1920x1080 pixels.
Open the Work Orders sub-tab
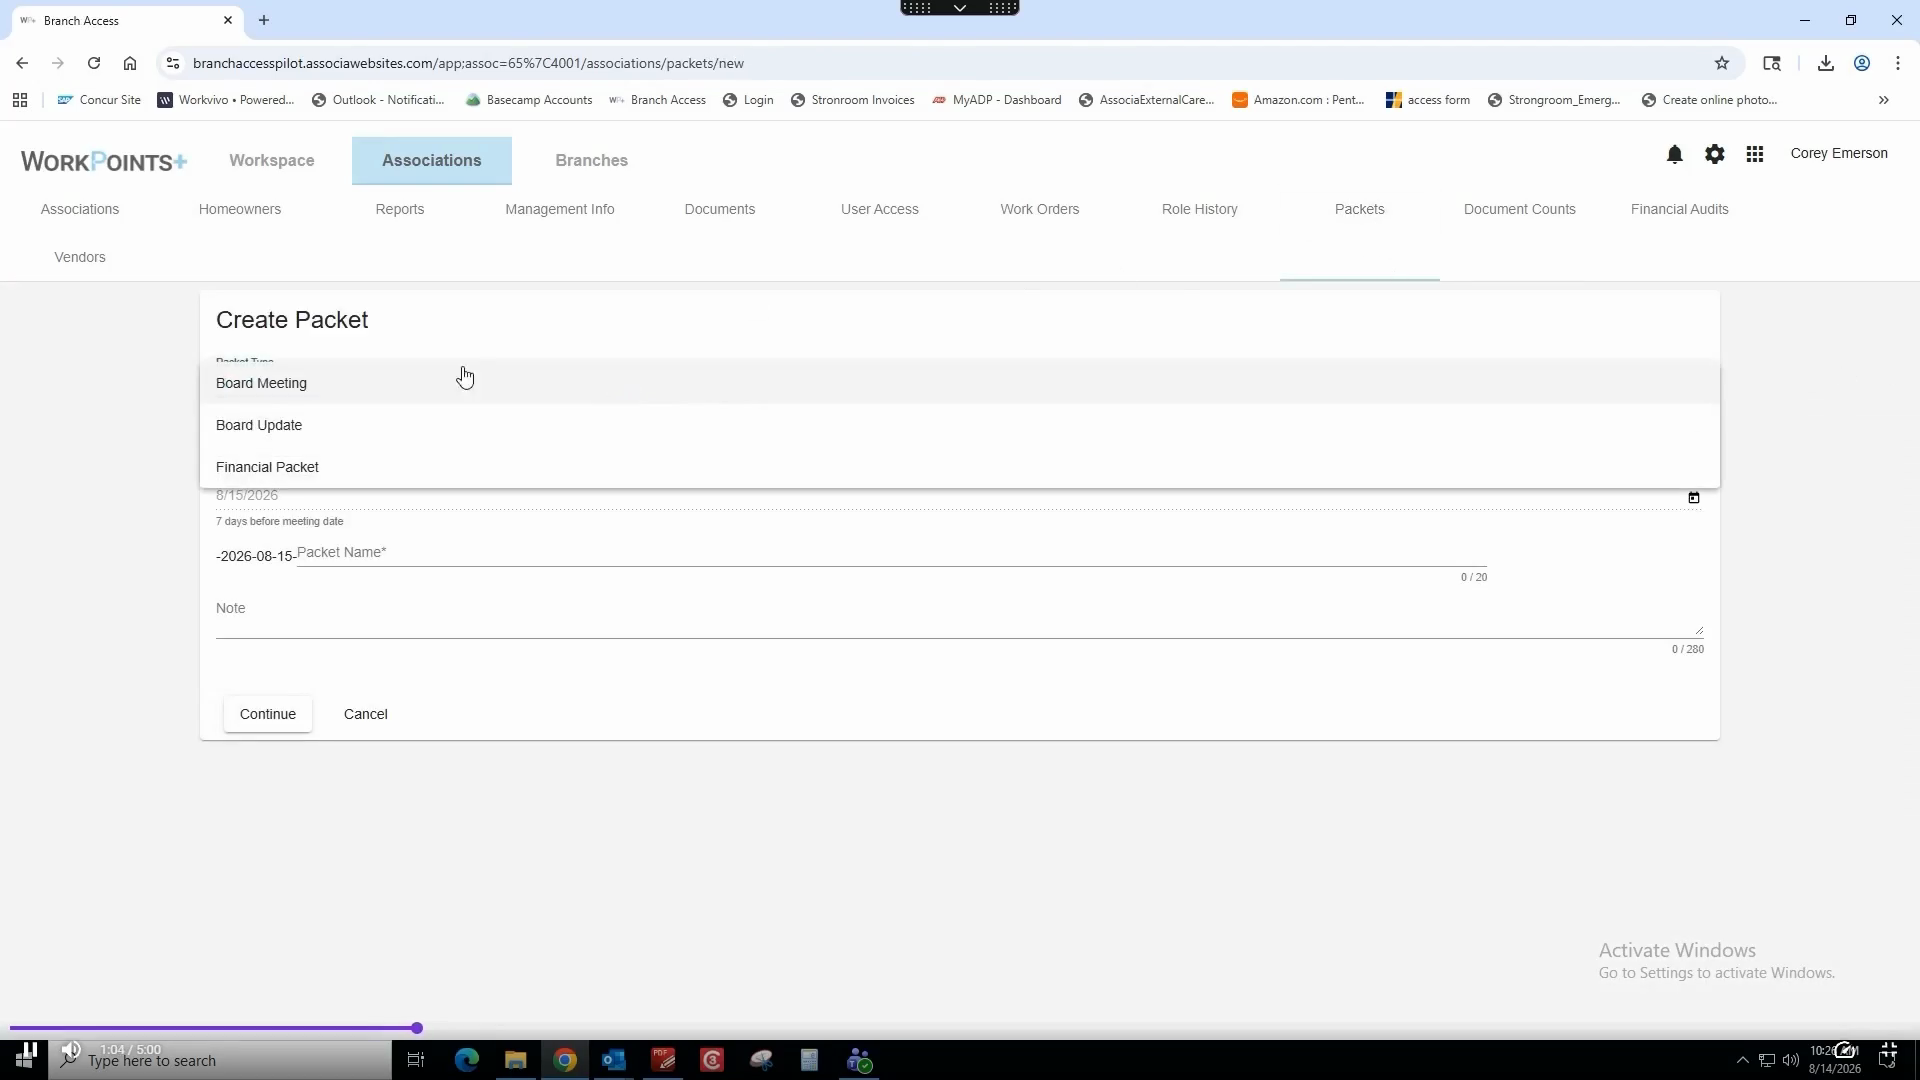[x=1040, y=209]
